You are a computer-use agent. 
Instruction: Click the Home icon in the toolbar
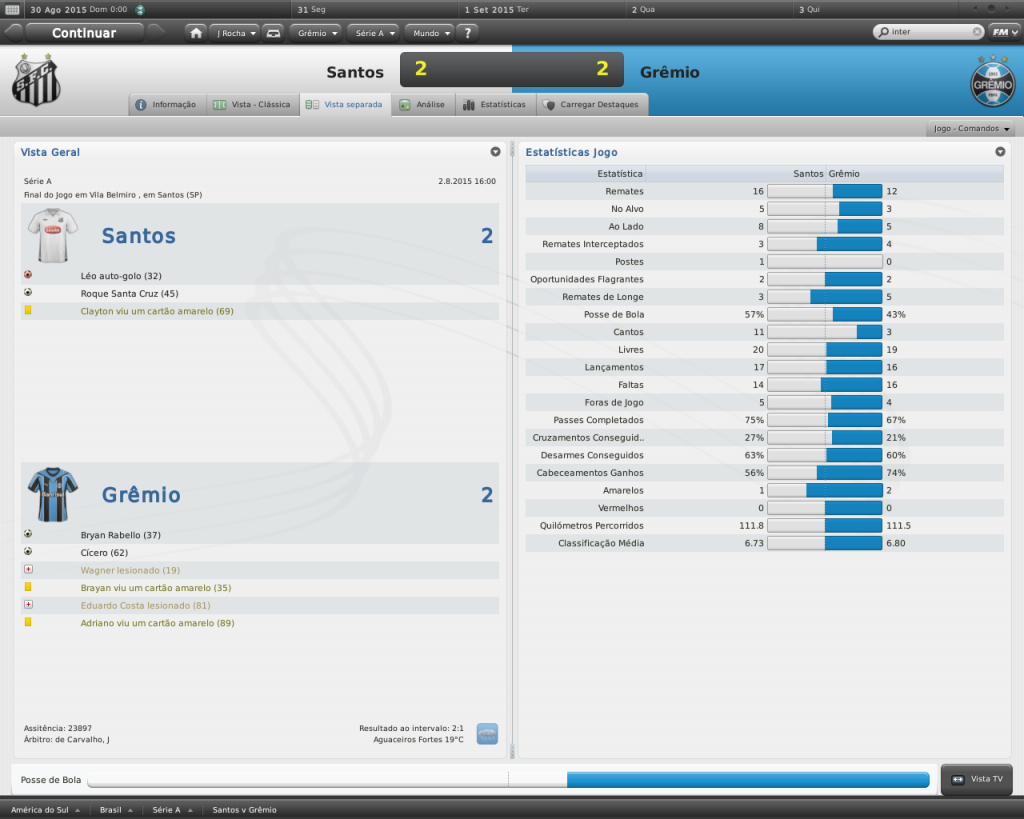pos(196,32)
